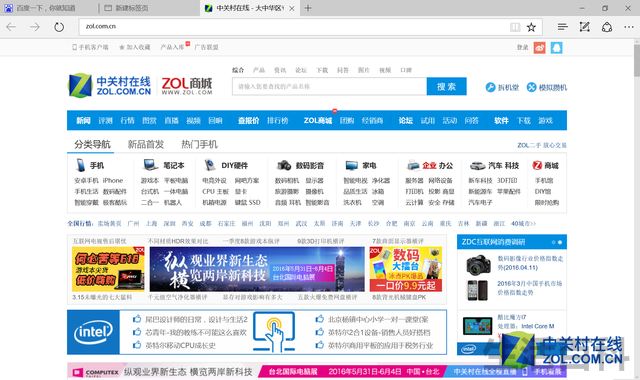Click the 手机 category phone icon

pos(80,165)
